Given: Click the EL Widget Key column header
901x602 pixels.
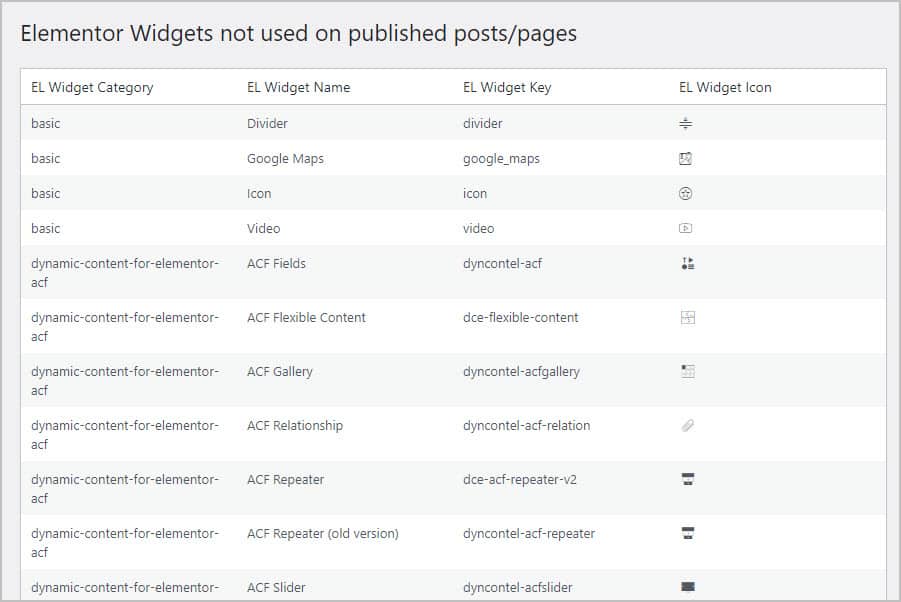Looking at the screenshot, I should 507,87.
